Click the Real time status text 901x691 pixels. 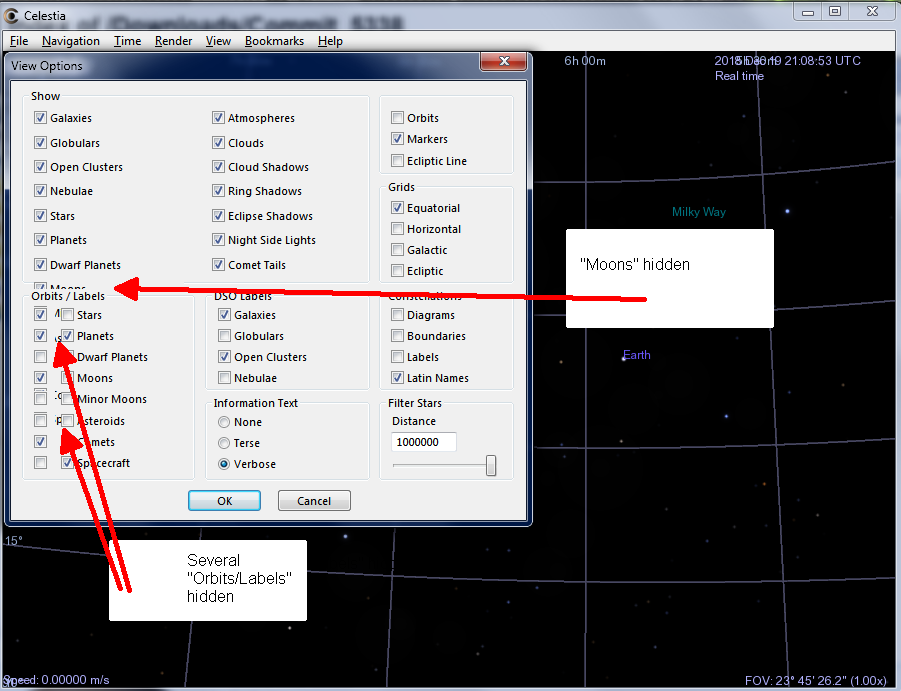(739, 76)
